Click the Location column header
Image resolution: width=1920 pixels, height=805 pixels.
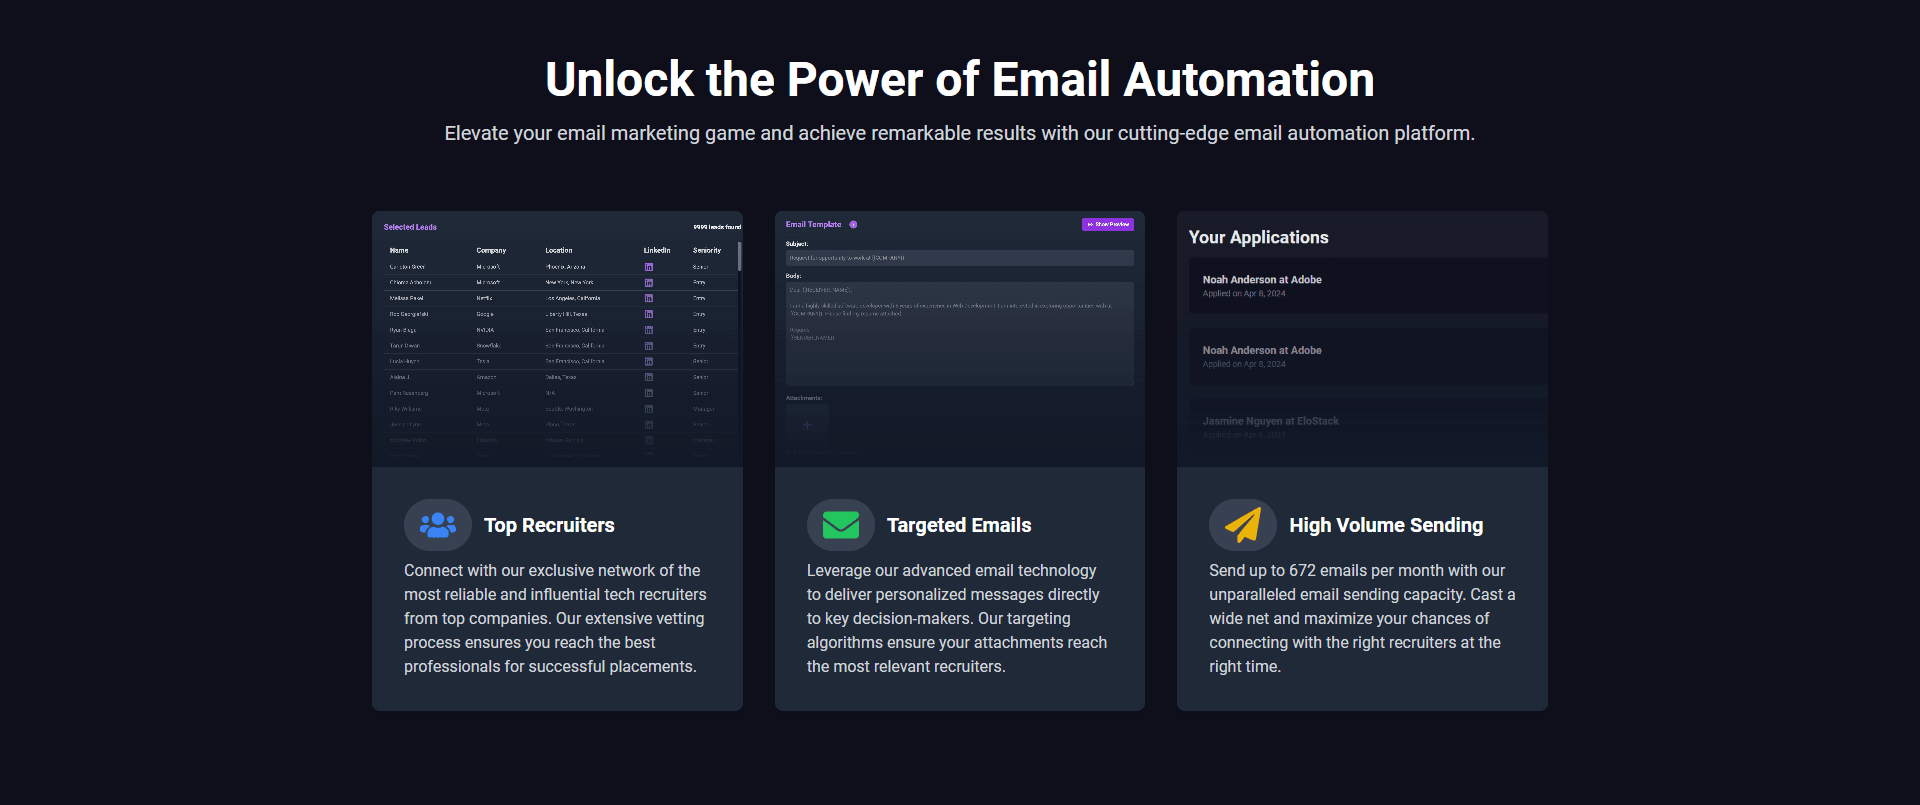pyautogui.click(x=559, y=251)
